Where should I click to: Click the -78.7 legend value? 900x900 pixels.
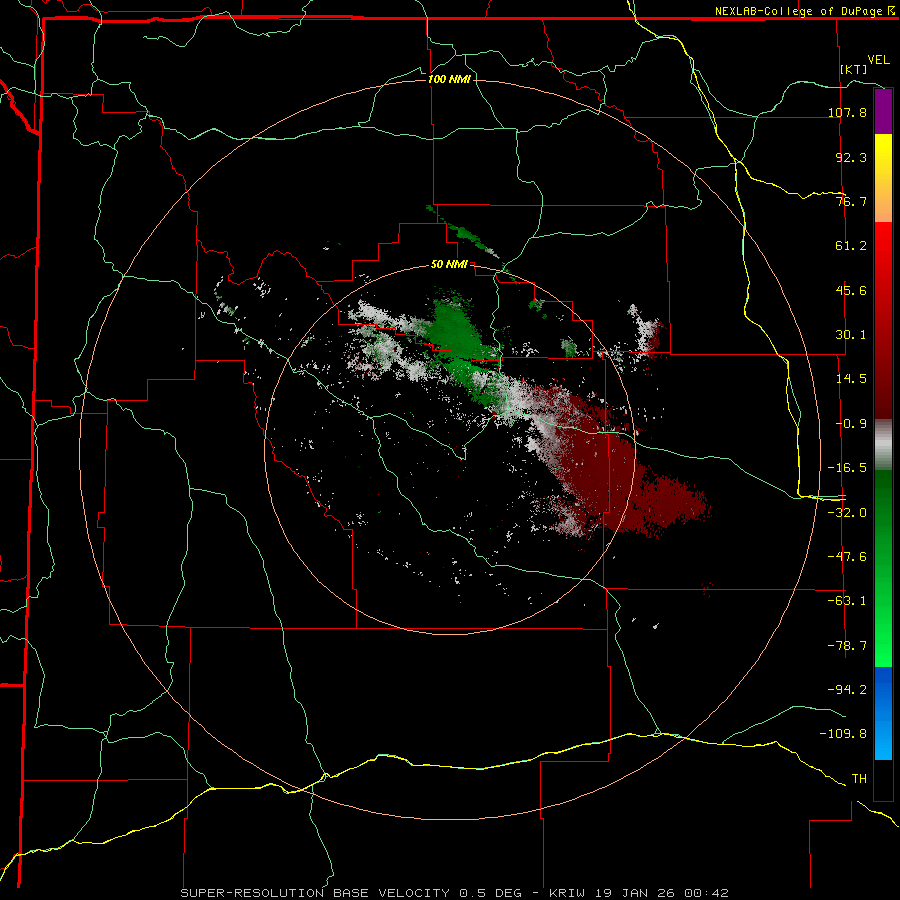pyautogui.click(x=847, y=646)
